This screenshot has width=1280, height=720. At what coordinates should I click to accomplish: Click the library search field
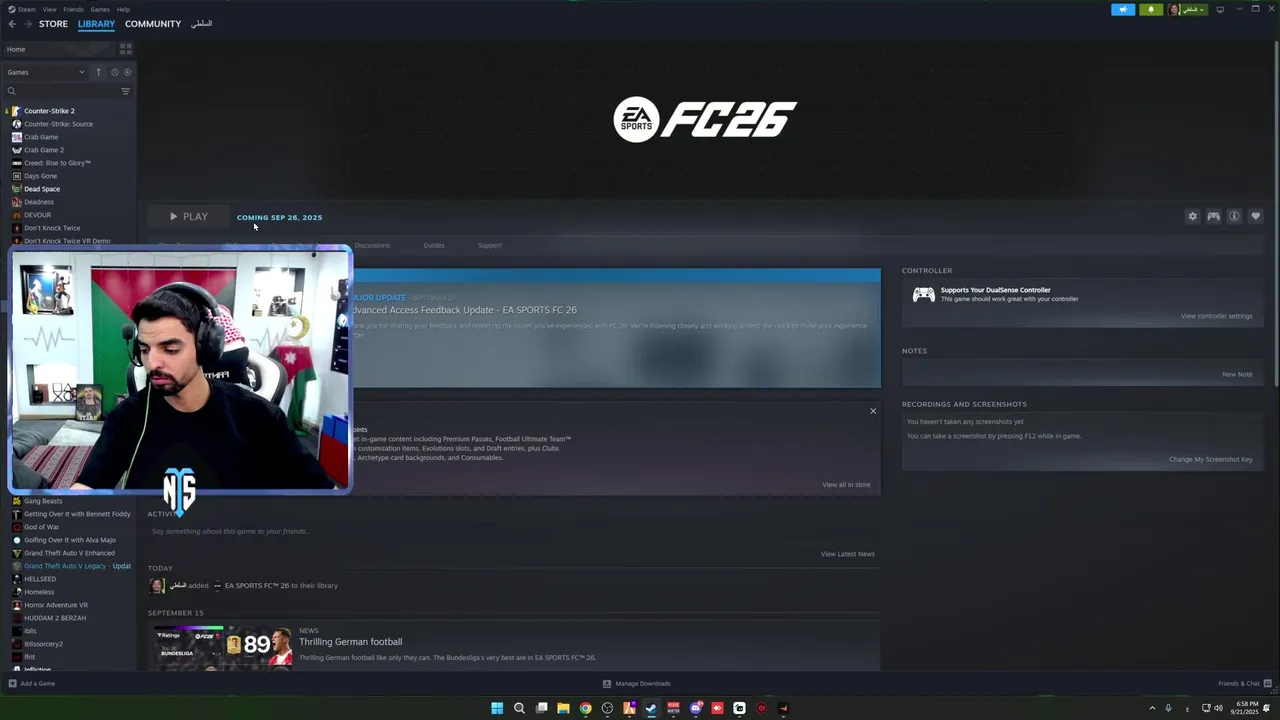click(60, 91)
